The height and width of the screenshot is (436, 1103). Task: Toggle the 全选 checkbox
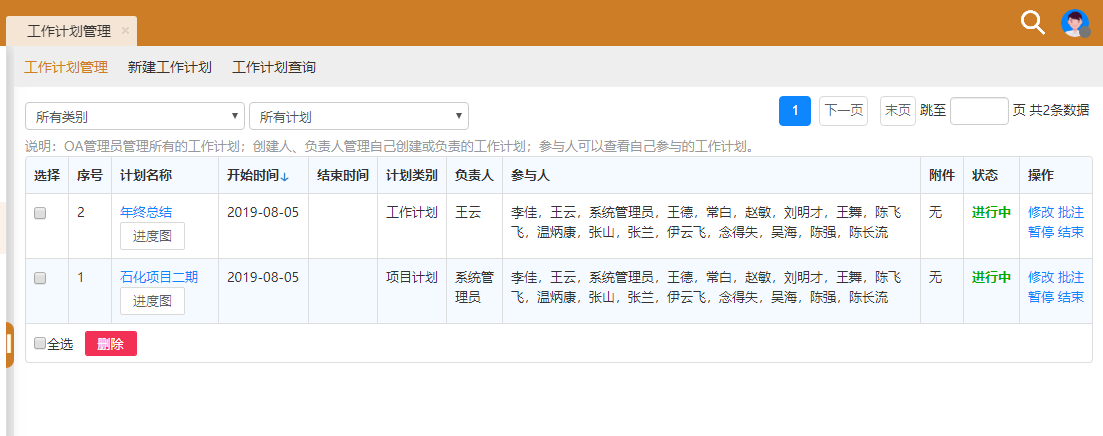40,344
